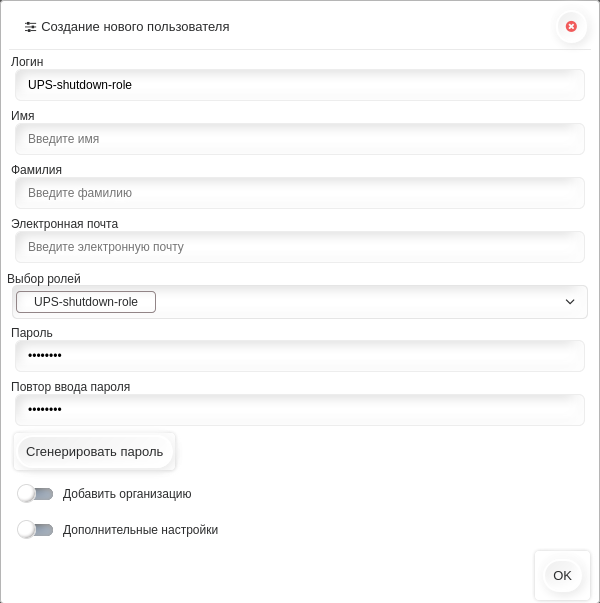Screen dimensions: 600x603
Task: Click Сгенерировать пароль button
Action: click(95, 451)
